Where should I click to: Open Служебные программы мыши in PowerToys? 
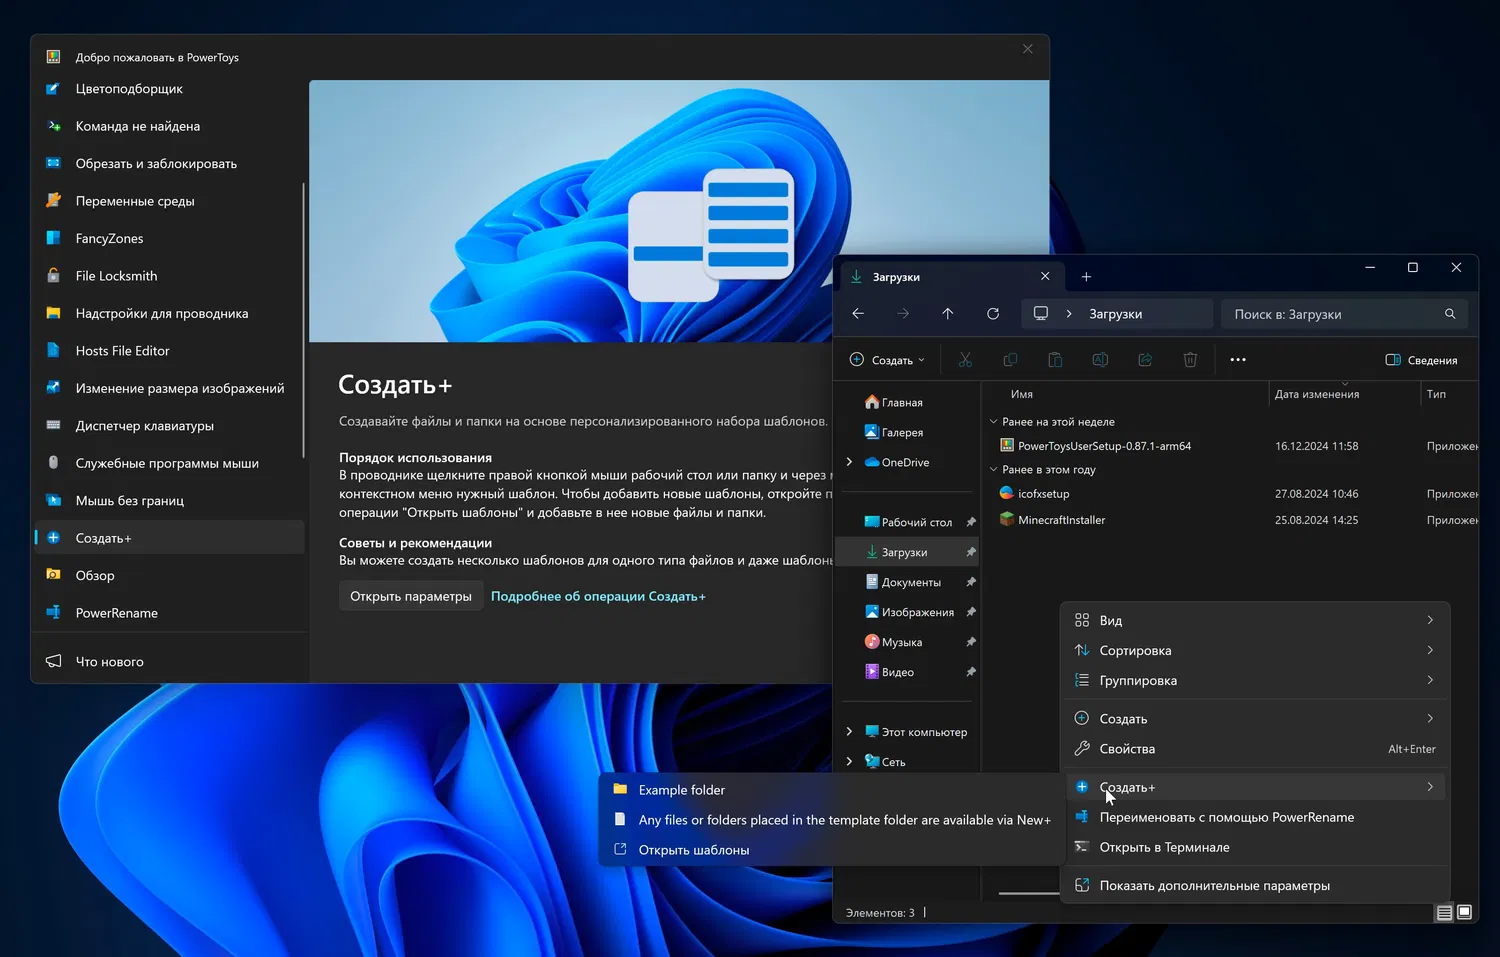click(x=168, y=464)
